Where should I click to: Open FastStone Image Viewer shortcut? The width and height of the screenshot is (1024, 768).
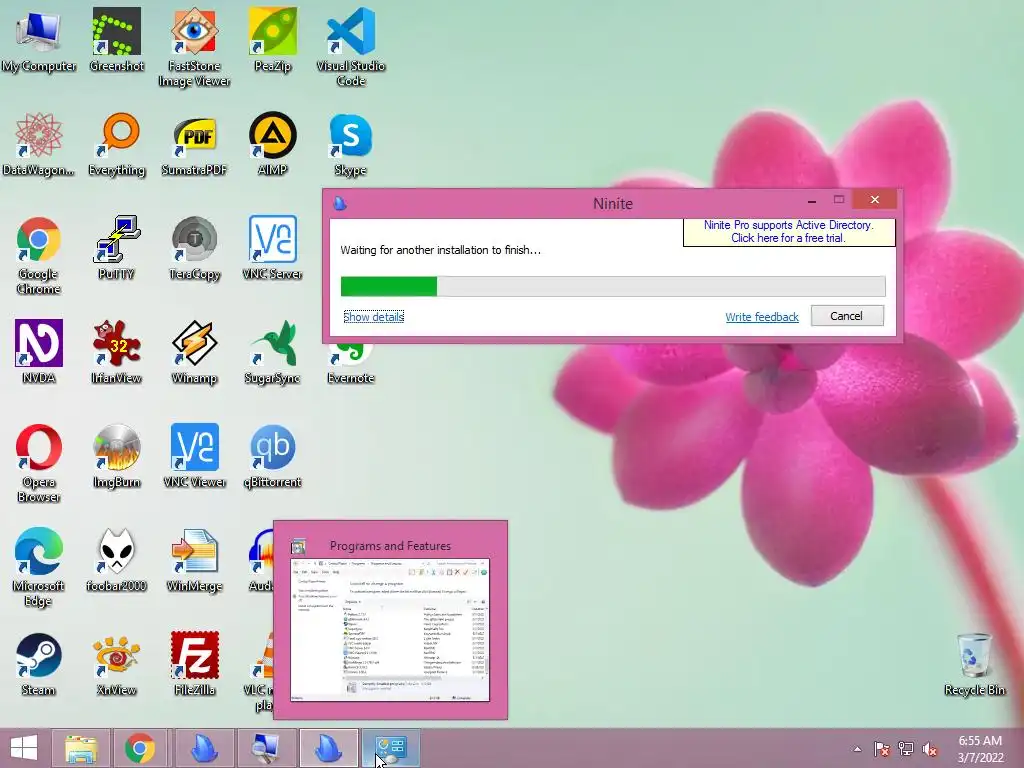pos(194,47)
